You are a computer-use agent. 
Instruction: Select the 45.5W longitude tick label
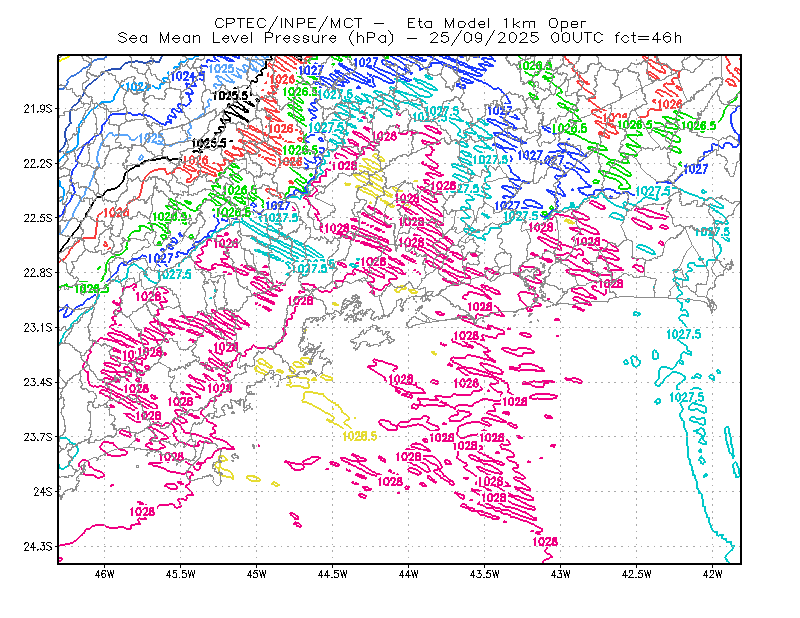click(x=181, y=574)
